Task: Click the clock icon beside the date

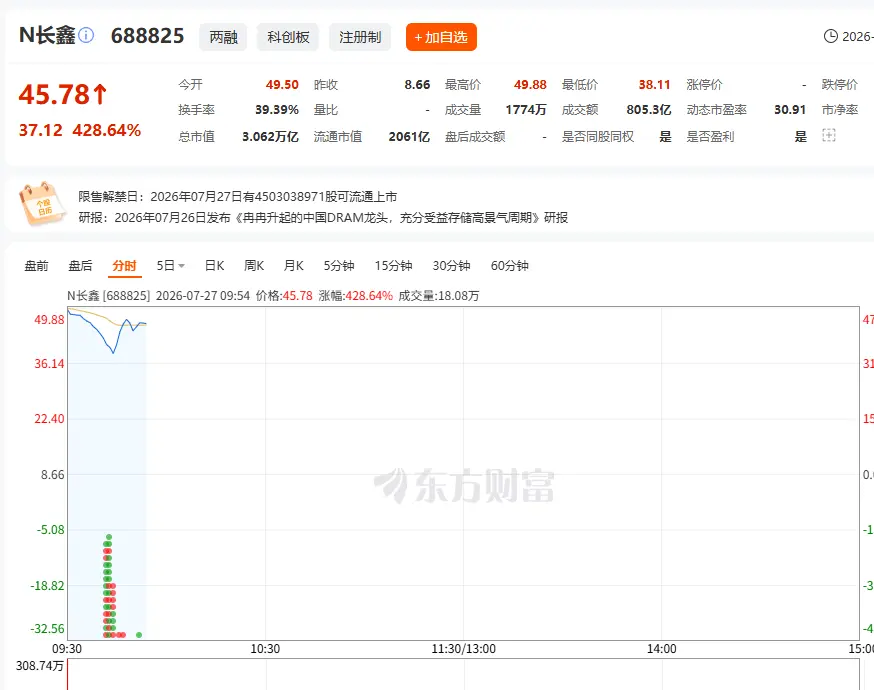Action: tap(831, 37)
